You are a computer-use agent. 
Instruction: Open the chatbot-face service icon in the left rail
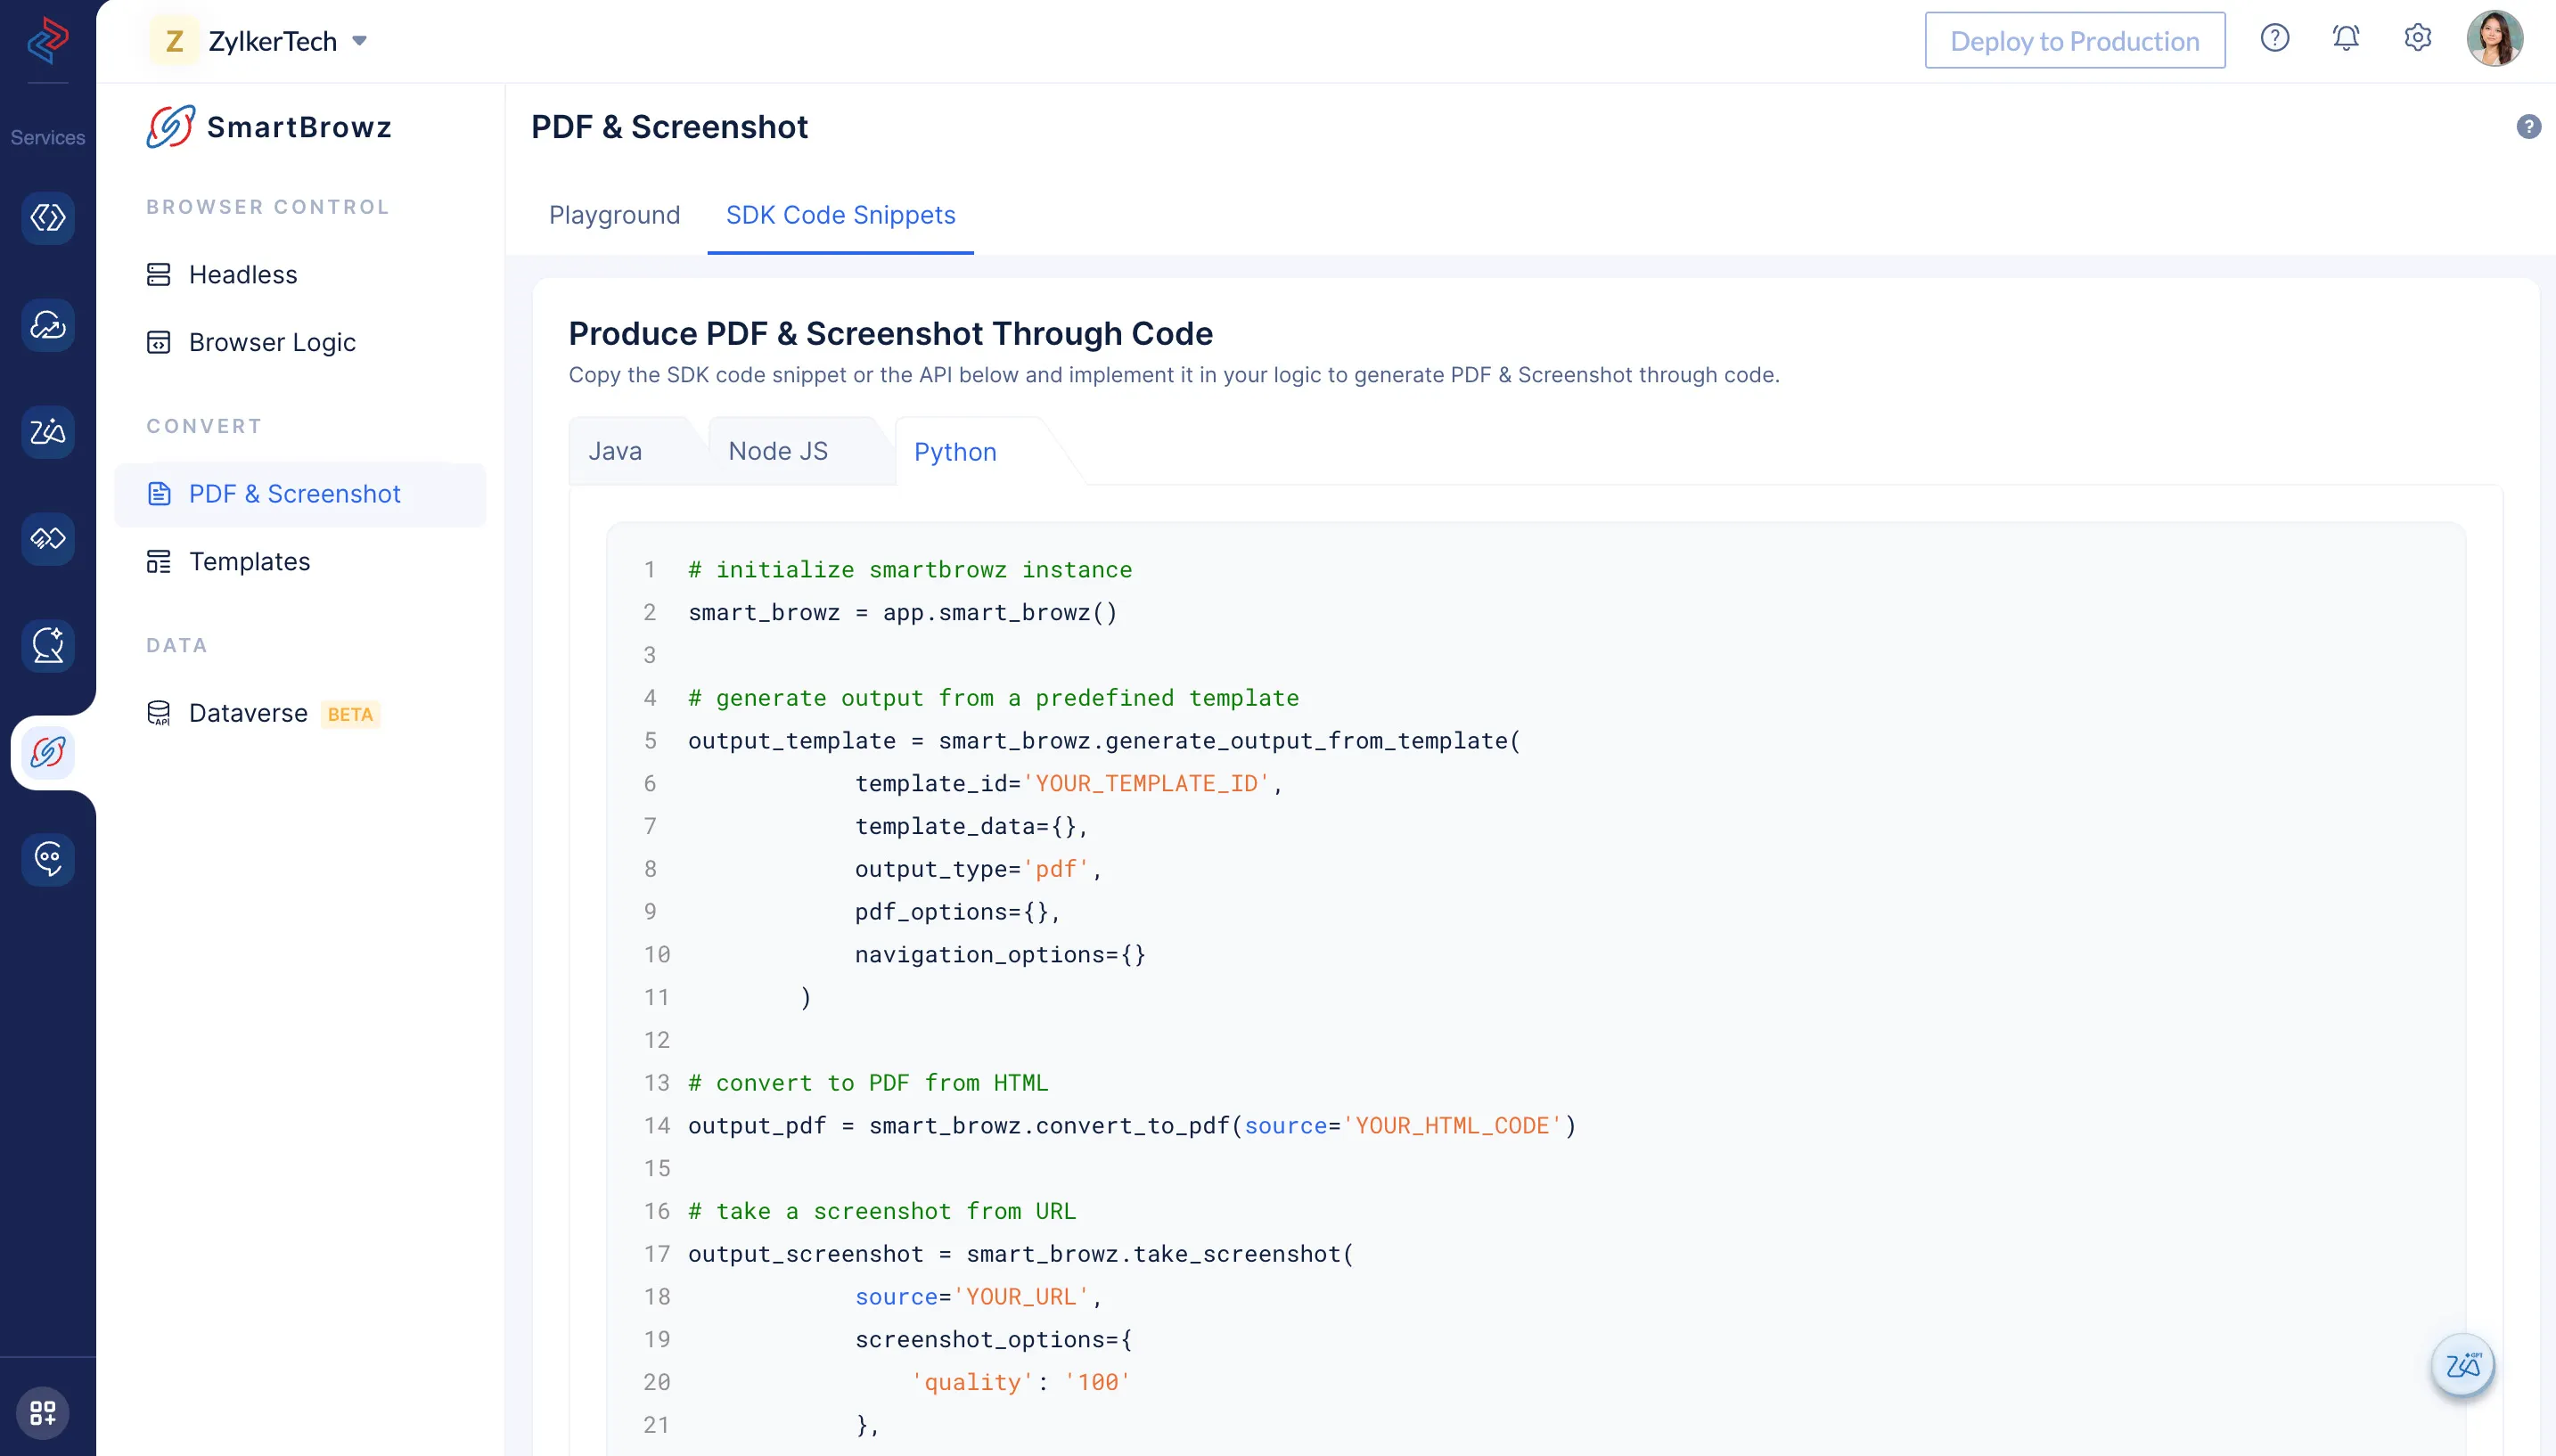(47, 859)
